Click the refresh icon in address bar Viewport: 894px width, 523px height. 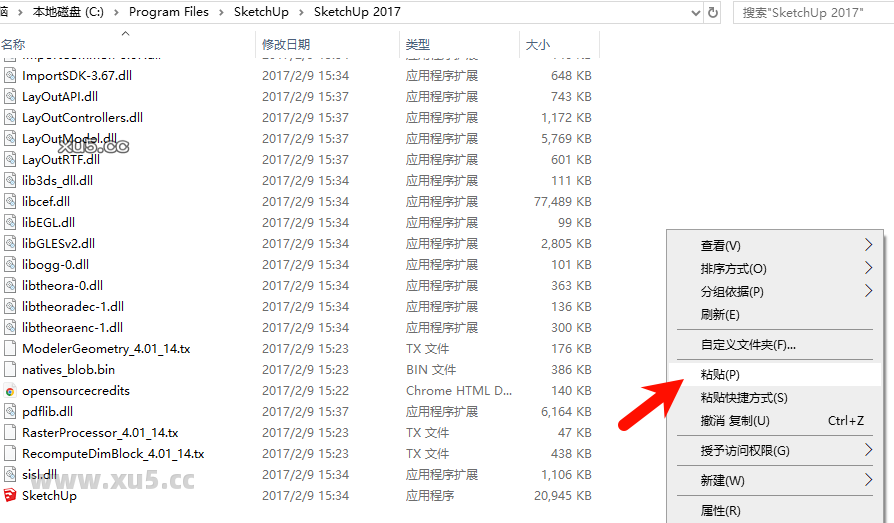click(x=713, y=12)
